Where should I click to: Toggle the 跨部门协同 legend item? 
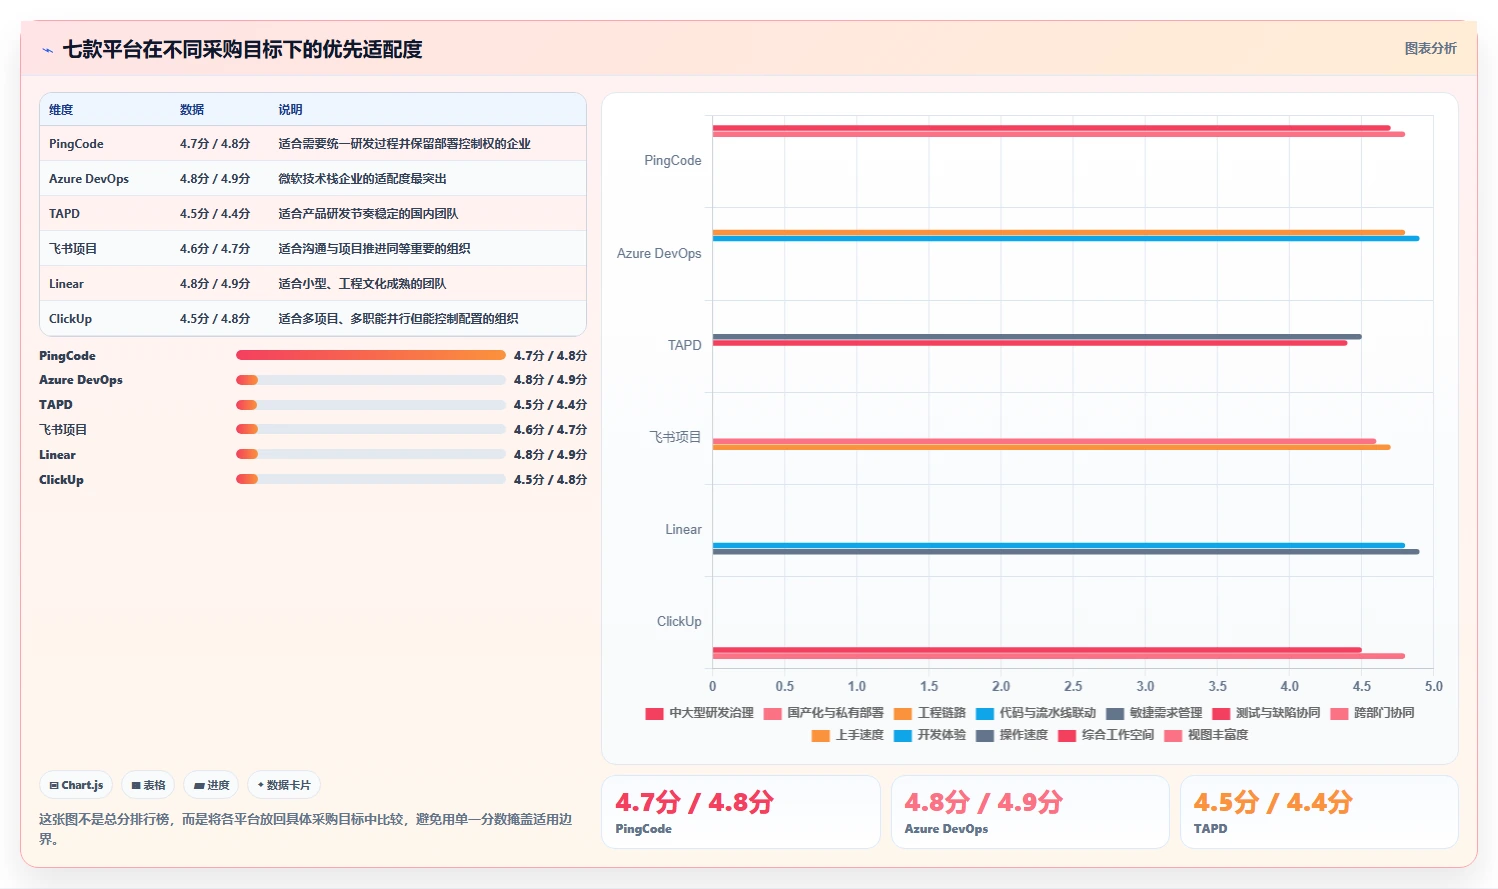(1371, 713)
